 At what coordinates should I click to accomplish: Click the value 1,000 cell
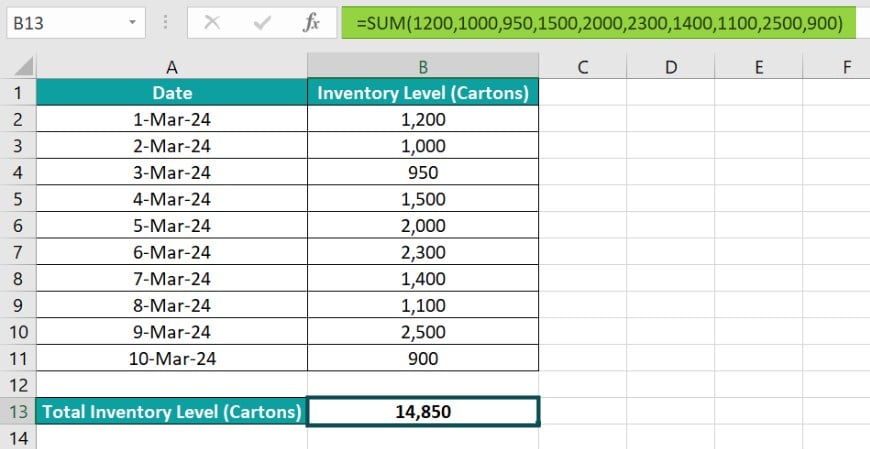(x=423, y=145)
